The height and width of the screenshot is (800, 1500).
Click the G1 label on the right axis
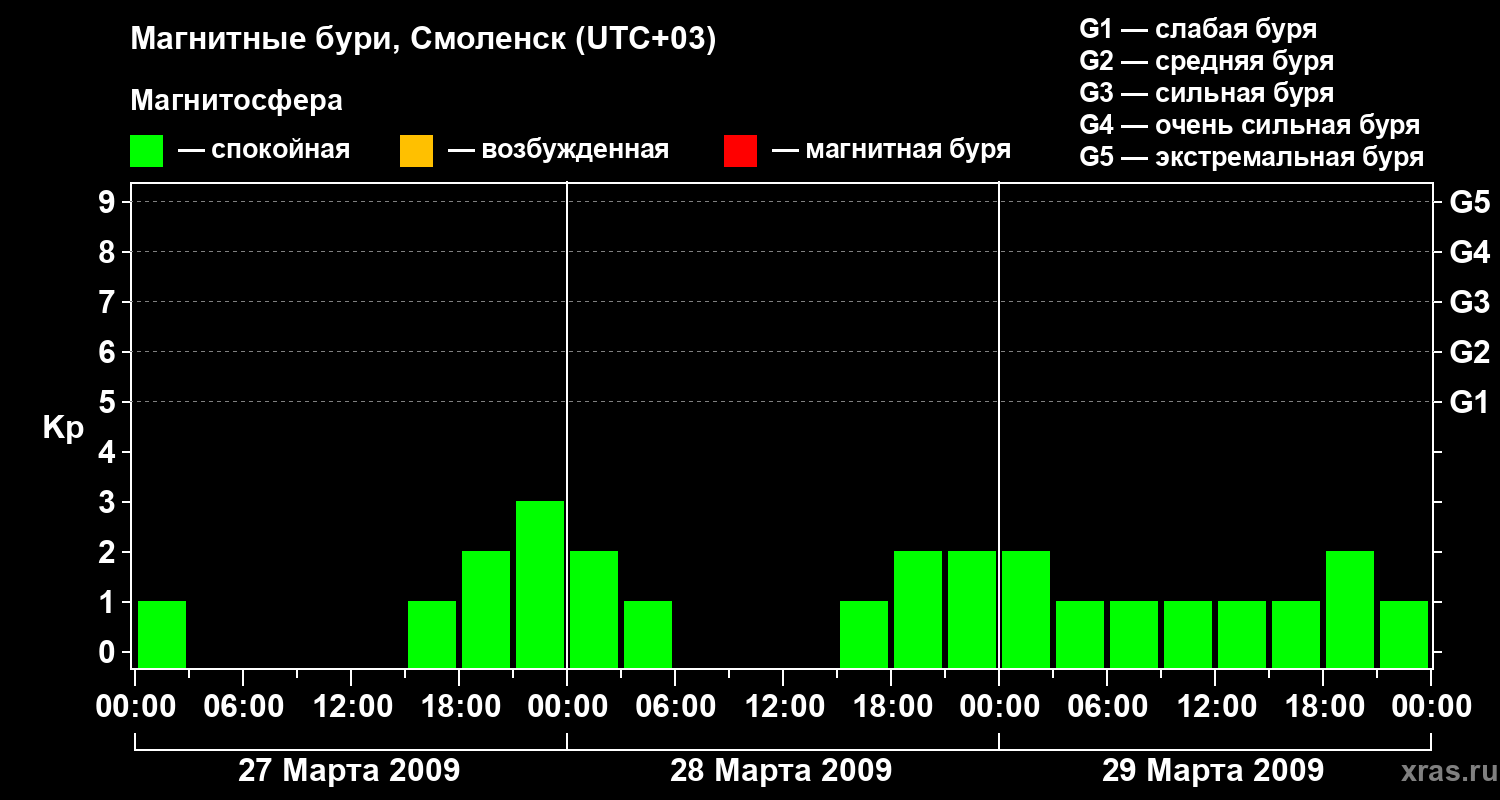tap(1469, 402)
